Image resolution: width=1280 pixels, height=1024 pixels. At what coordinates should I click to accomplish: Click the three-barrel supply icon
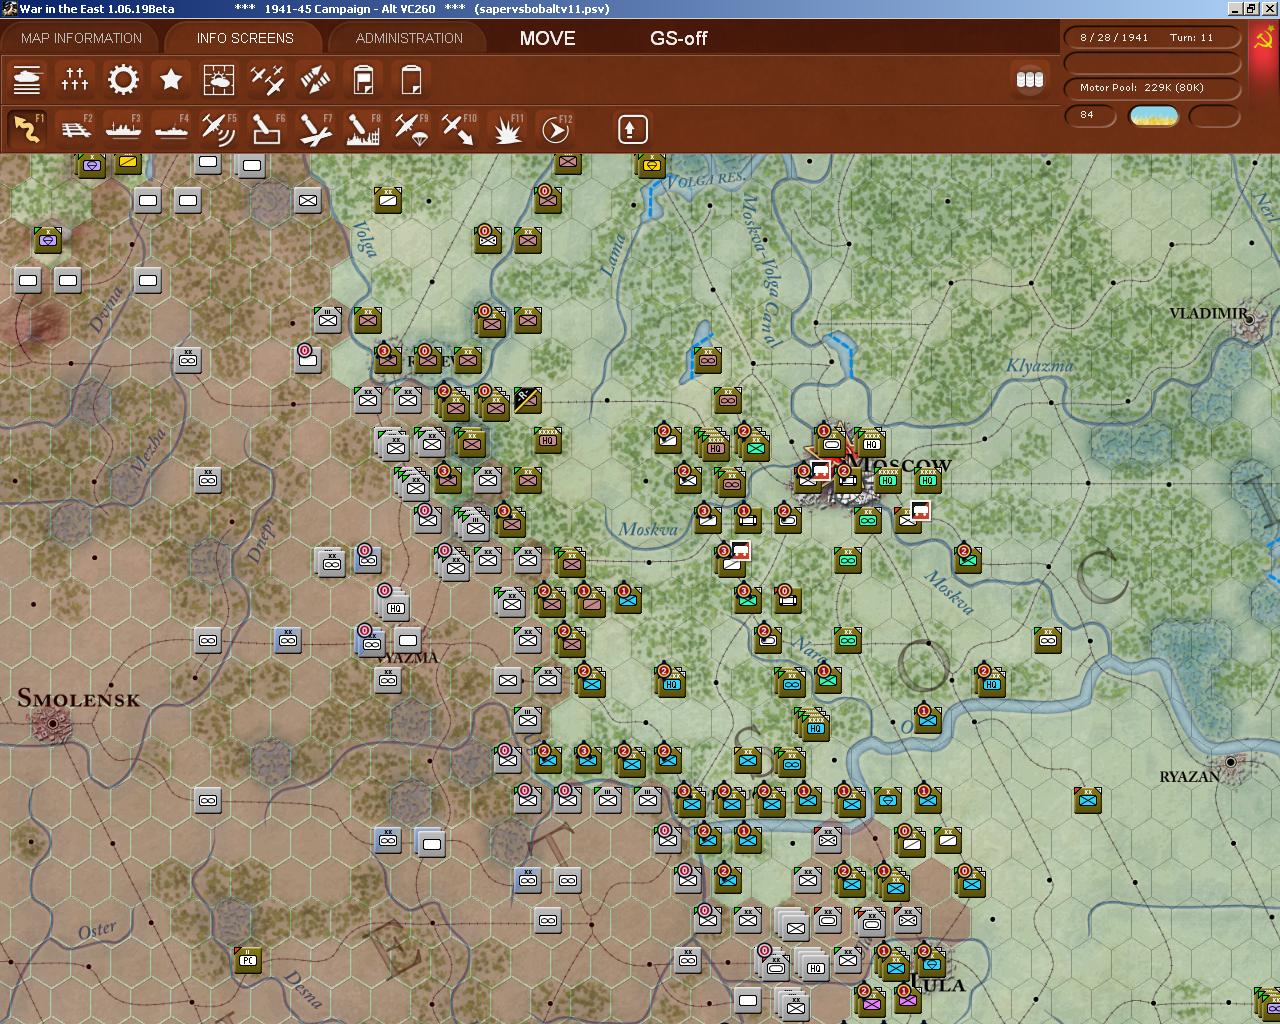(x=1029, y=80)
